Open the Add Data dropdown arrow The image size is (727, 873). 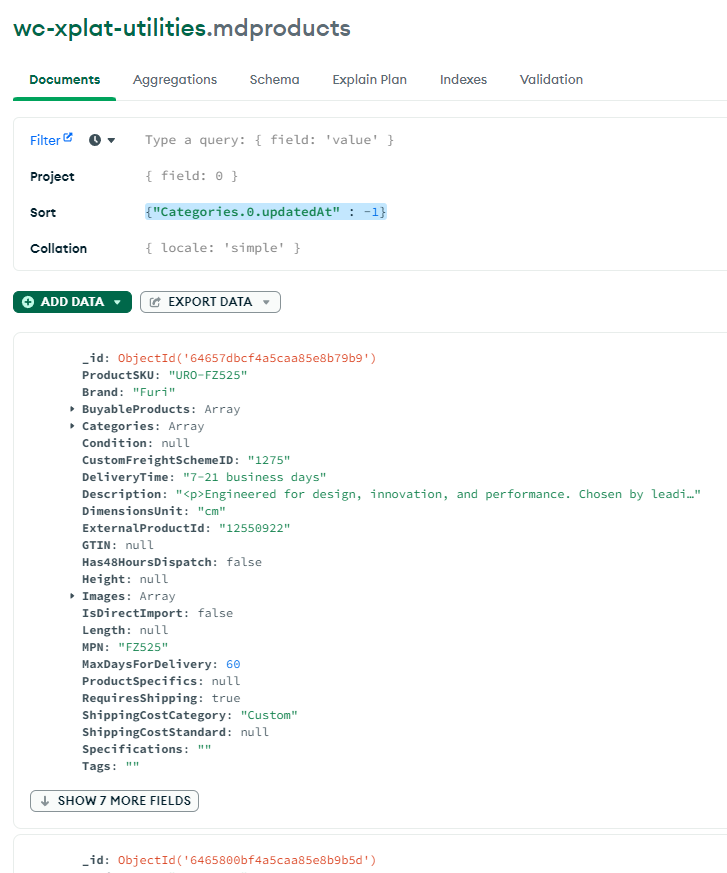click(x=118, y=302)
